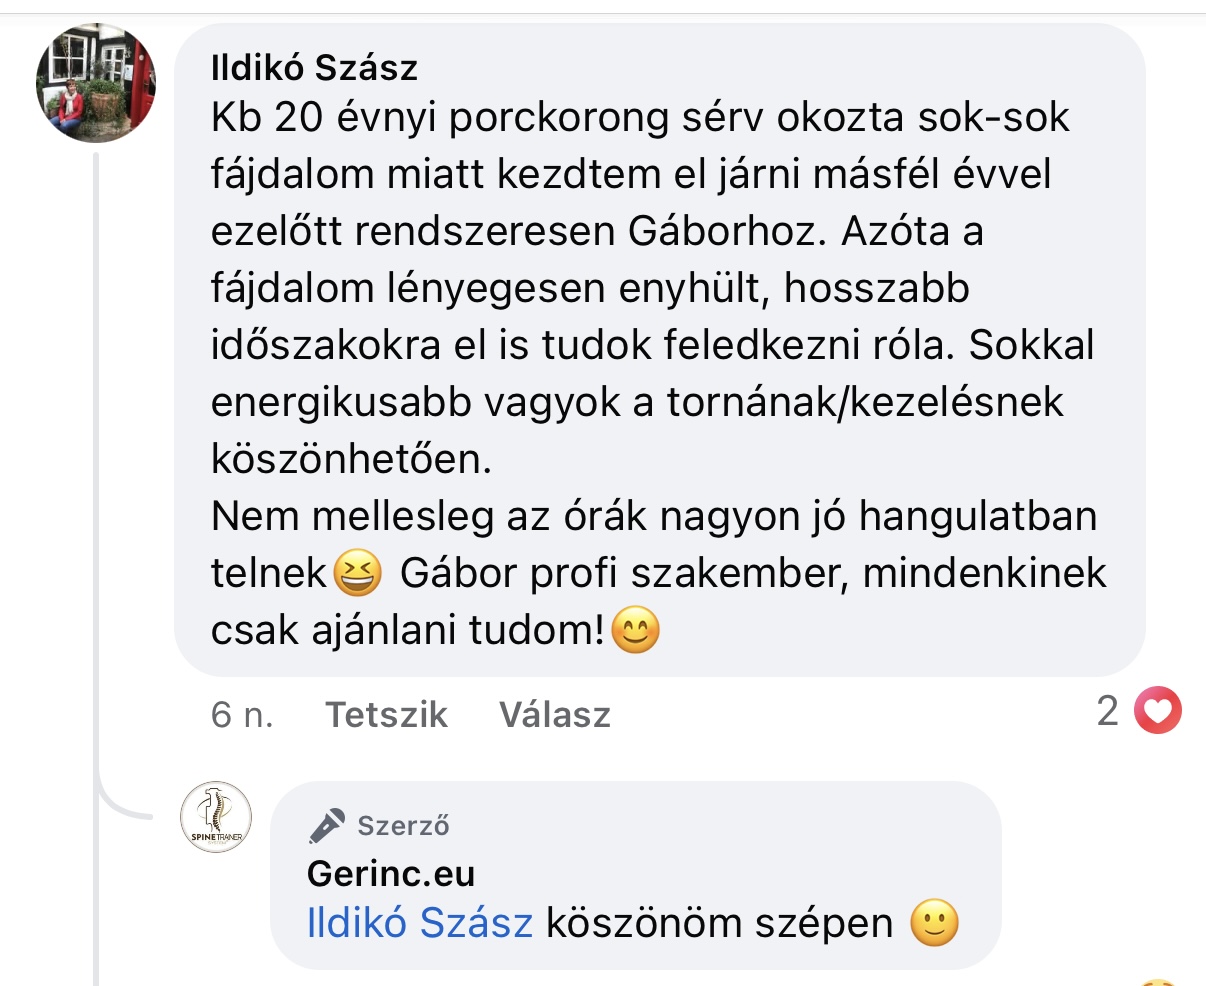Open Ildikó Szász's profile from comment author name

click(x=314, y=68)
